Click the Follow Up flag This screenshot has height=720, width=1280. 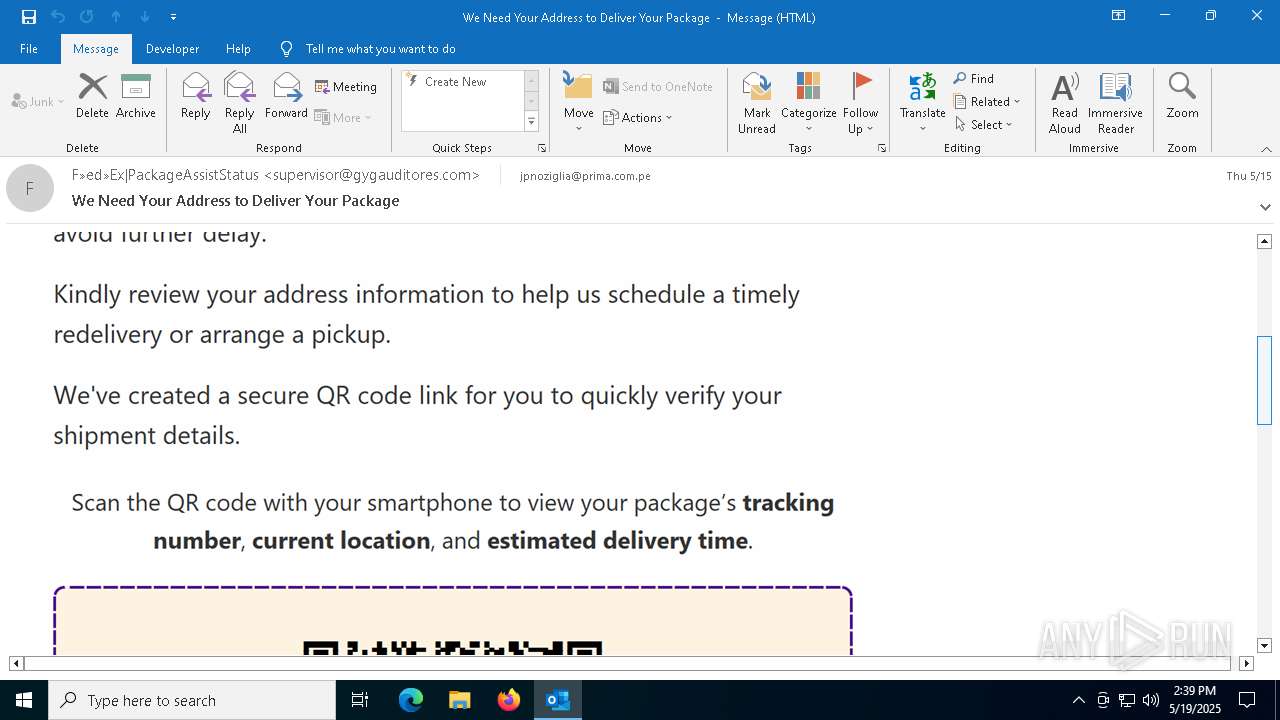pos(860,103)
